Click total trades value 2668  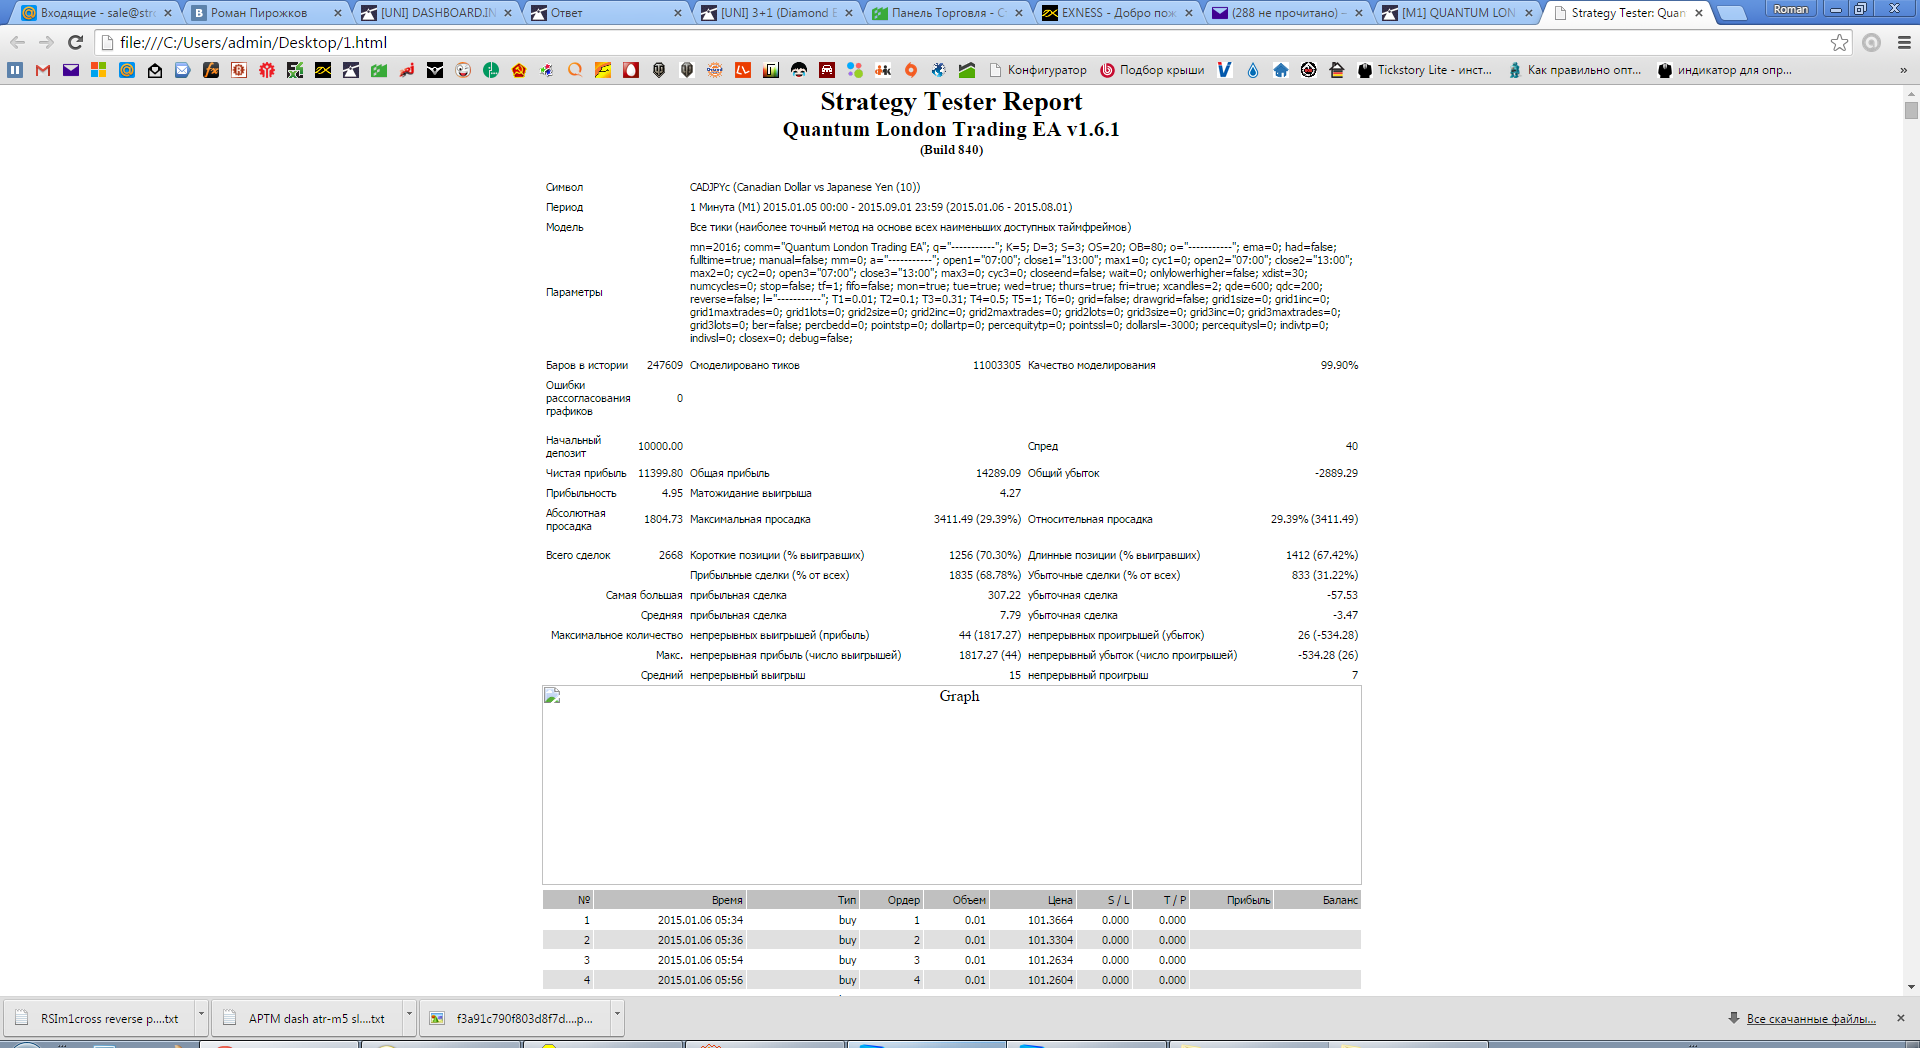click(670, 555)
